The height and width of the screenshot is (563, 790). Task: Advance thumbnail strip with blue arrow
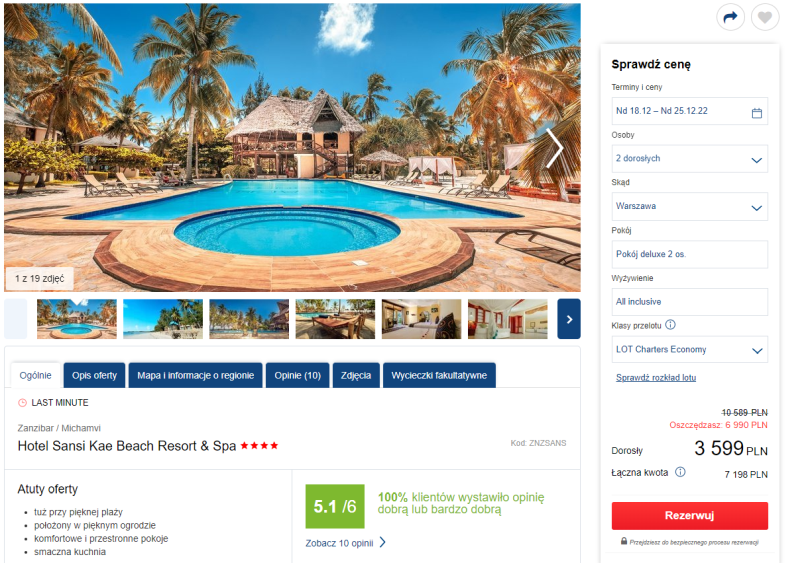coord(569,319)
